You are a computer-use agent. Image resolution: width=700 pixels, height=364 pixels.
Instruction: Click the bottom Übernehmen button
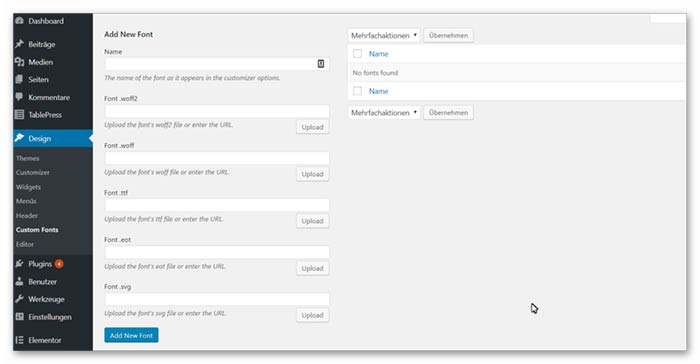click(x=448, y=113)
